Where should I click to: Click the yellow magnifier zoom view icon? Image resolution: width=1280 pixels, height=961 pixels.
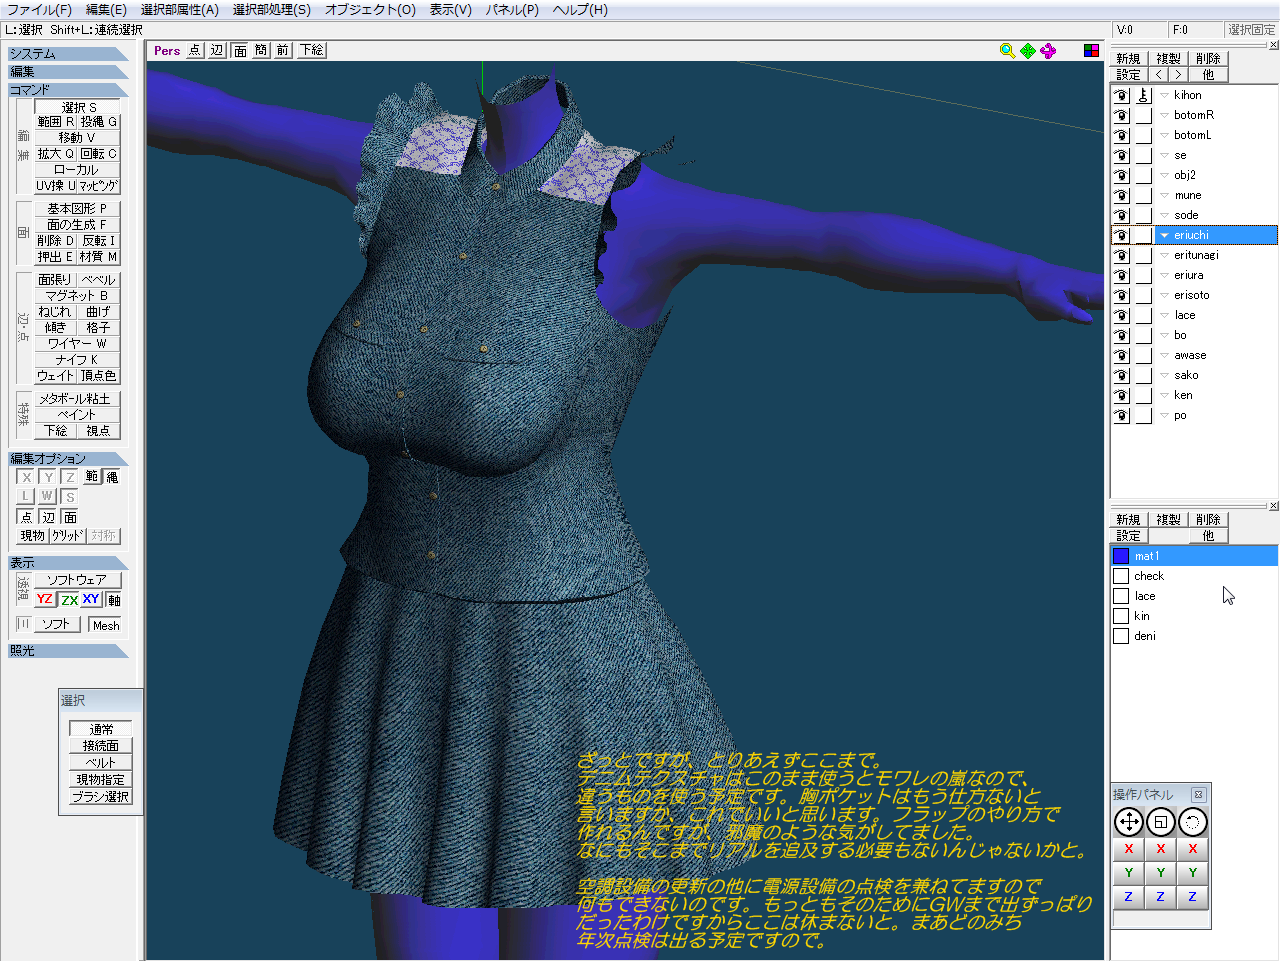[x=1007, y=51]
